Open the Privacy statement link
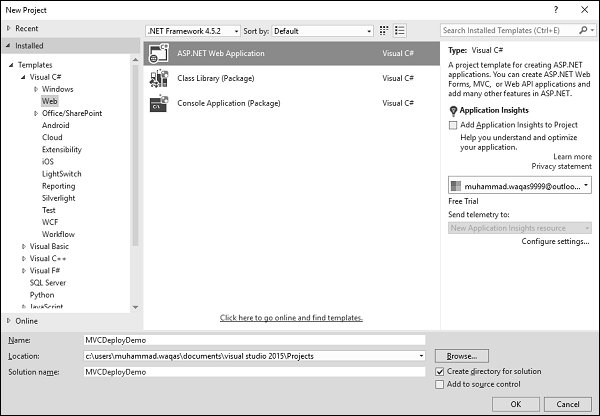 click(561, 166)
